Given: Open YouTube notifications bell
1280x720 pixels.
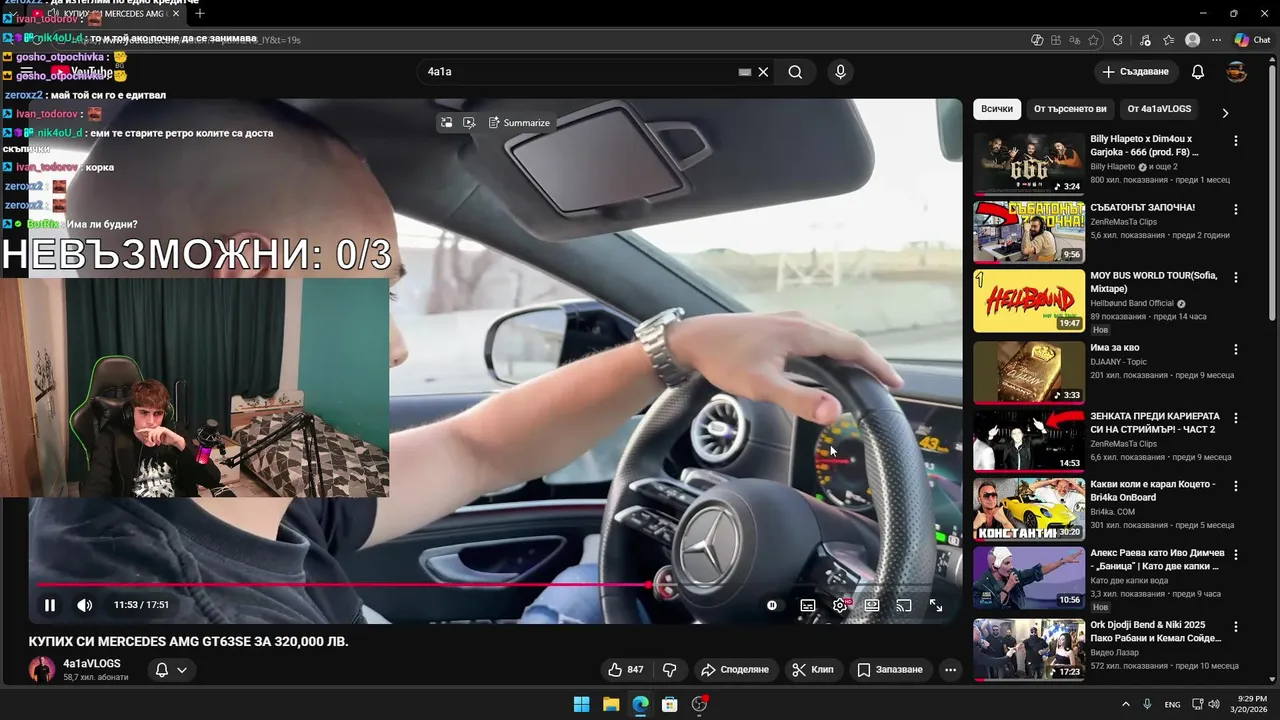Looking at the screenshot, I should coord(1198,72).
